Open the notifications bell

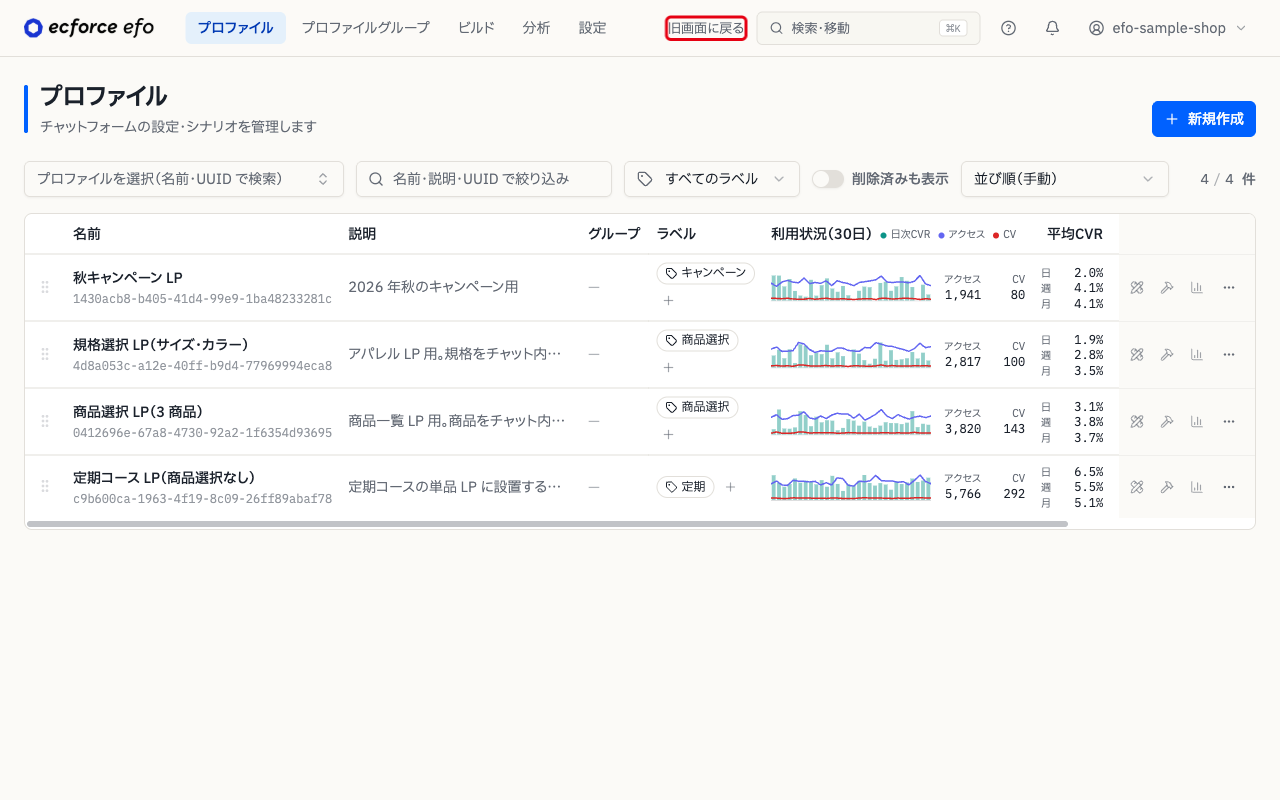pos(1052,28)
